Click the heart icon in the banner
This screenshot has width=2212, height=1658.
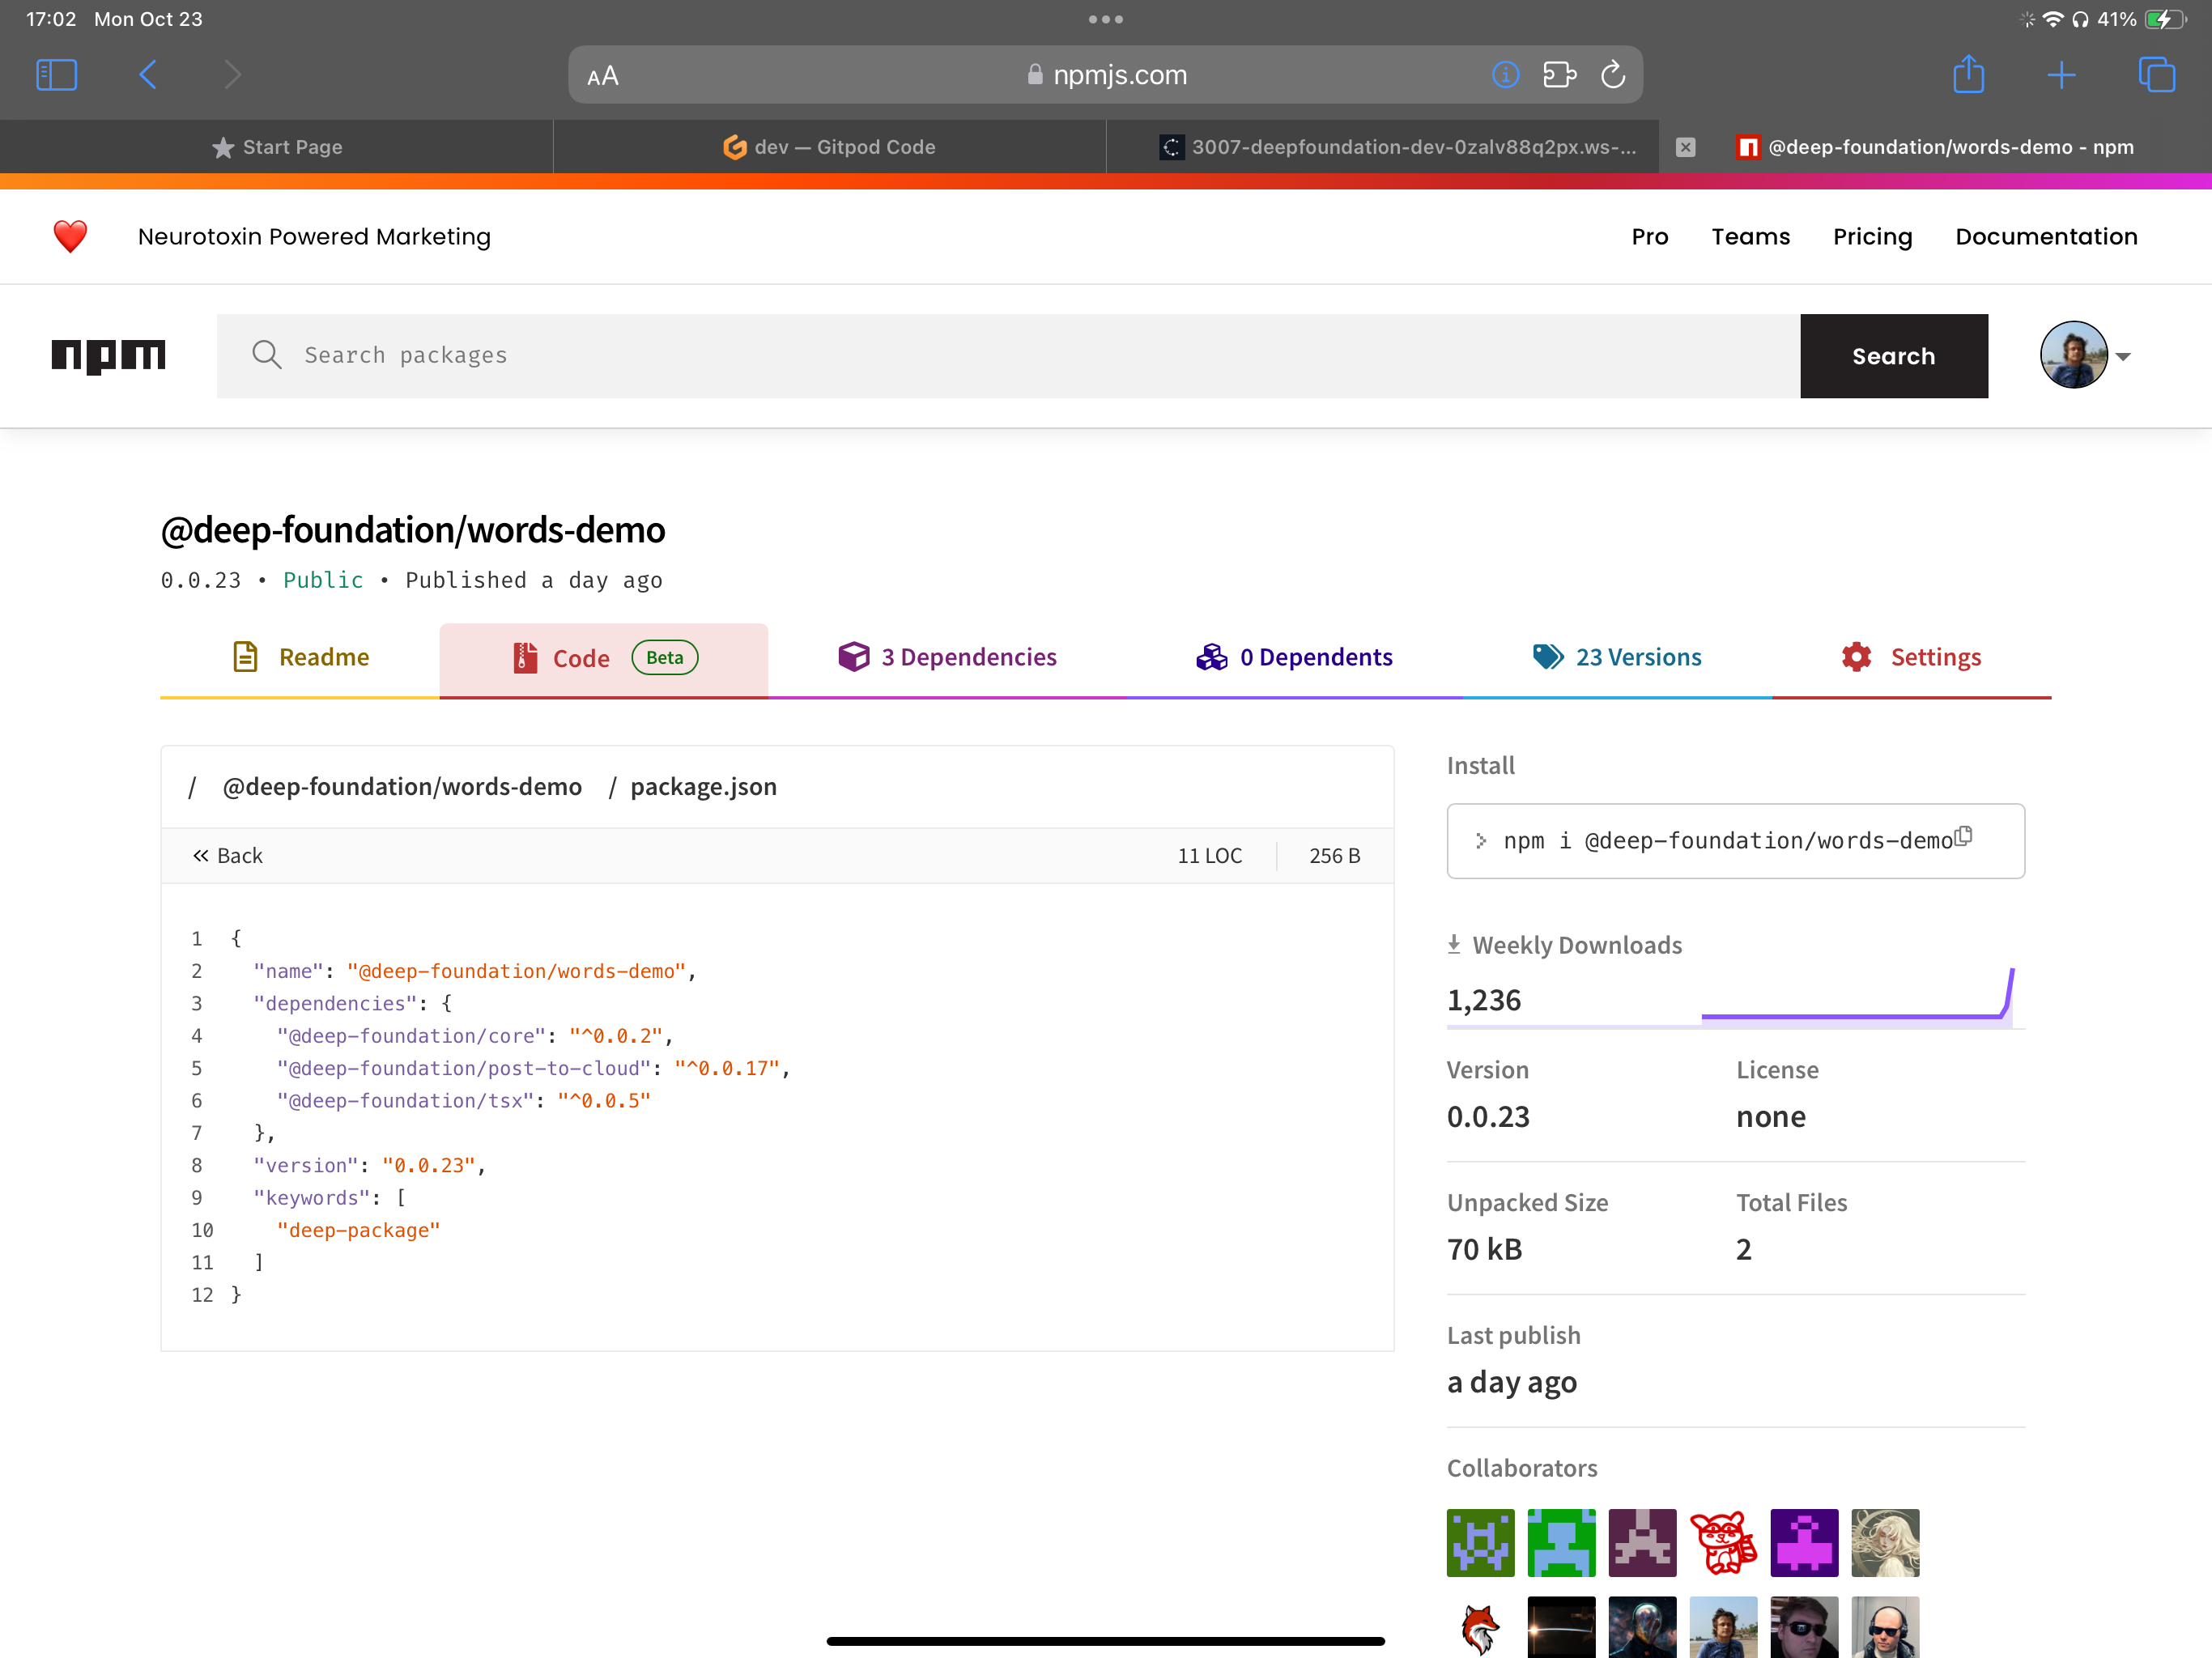(x=70, y=236)
